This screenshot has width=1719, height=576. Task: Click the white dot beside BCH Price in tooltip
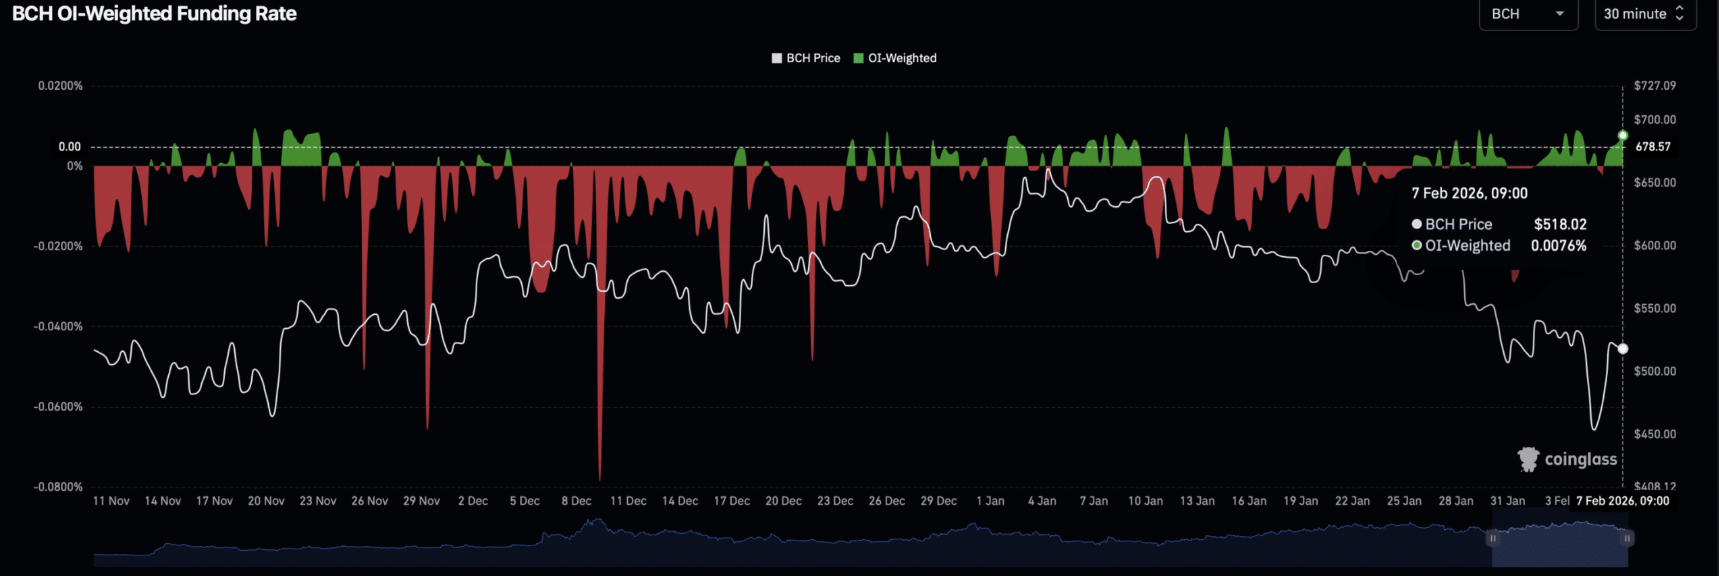point(1417,225)
